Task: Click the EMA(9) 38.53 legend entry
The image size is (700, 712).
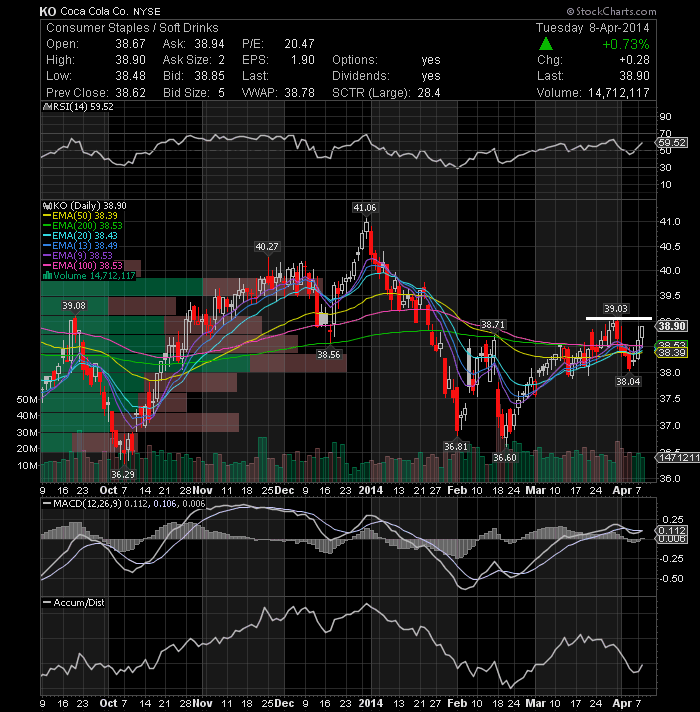Action: pos(78,256)
